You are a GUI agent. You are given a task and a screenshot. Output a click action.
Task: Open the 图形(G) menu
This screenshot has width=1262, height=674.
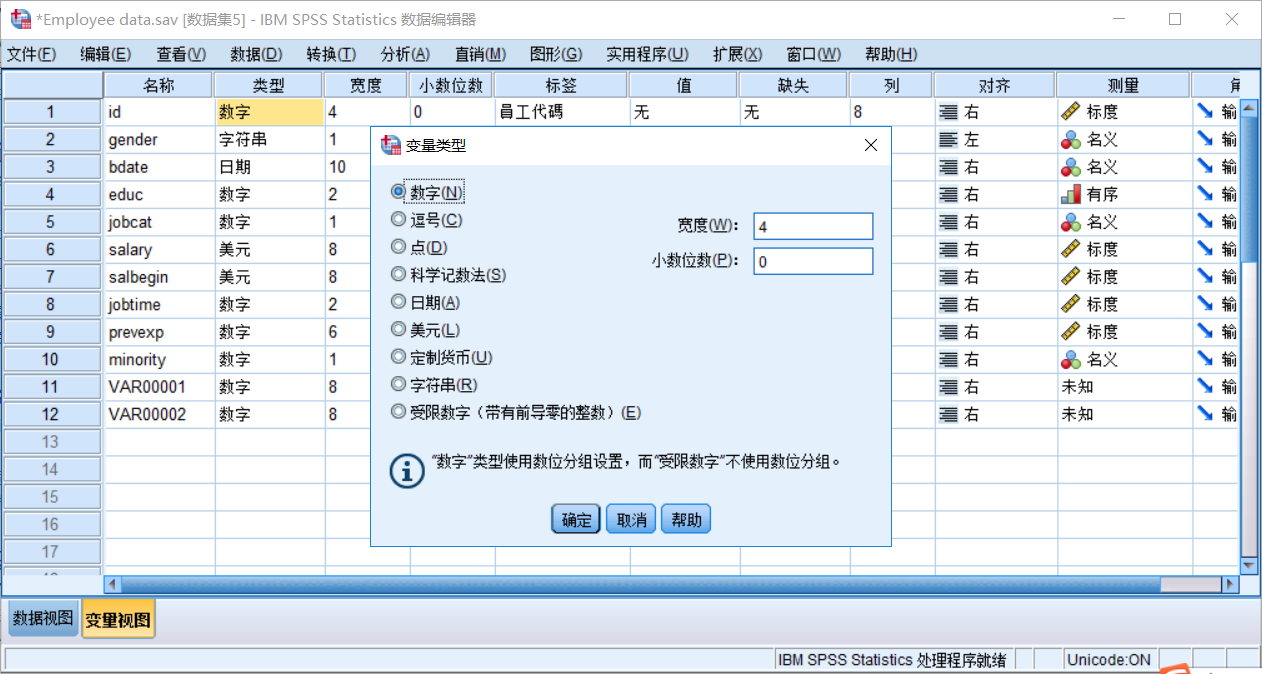click(x=556, y=54)
